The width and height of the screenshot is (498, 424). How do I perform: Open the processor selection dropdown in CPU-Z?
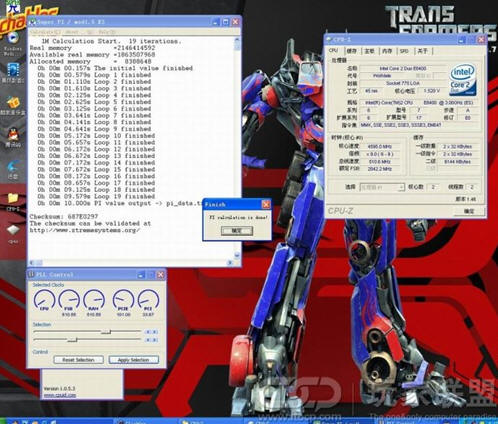pos(382,187)
